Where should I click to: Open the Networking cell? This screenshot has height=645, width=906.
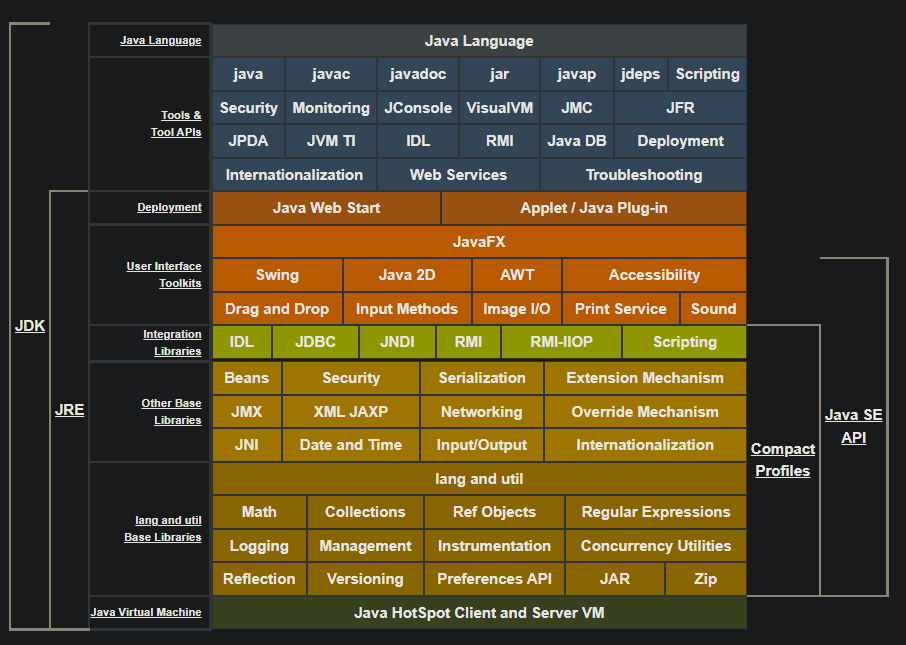pyautogui.click(x=482, y=412)
